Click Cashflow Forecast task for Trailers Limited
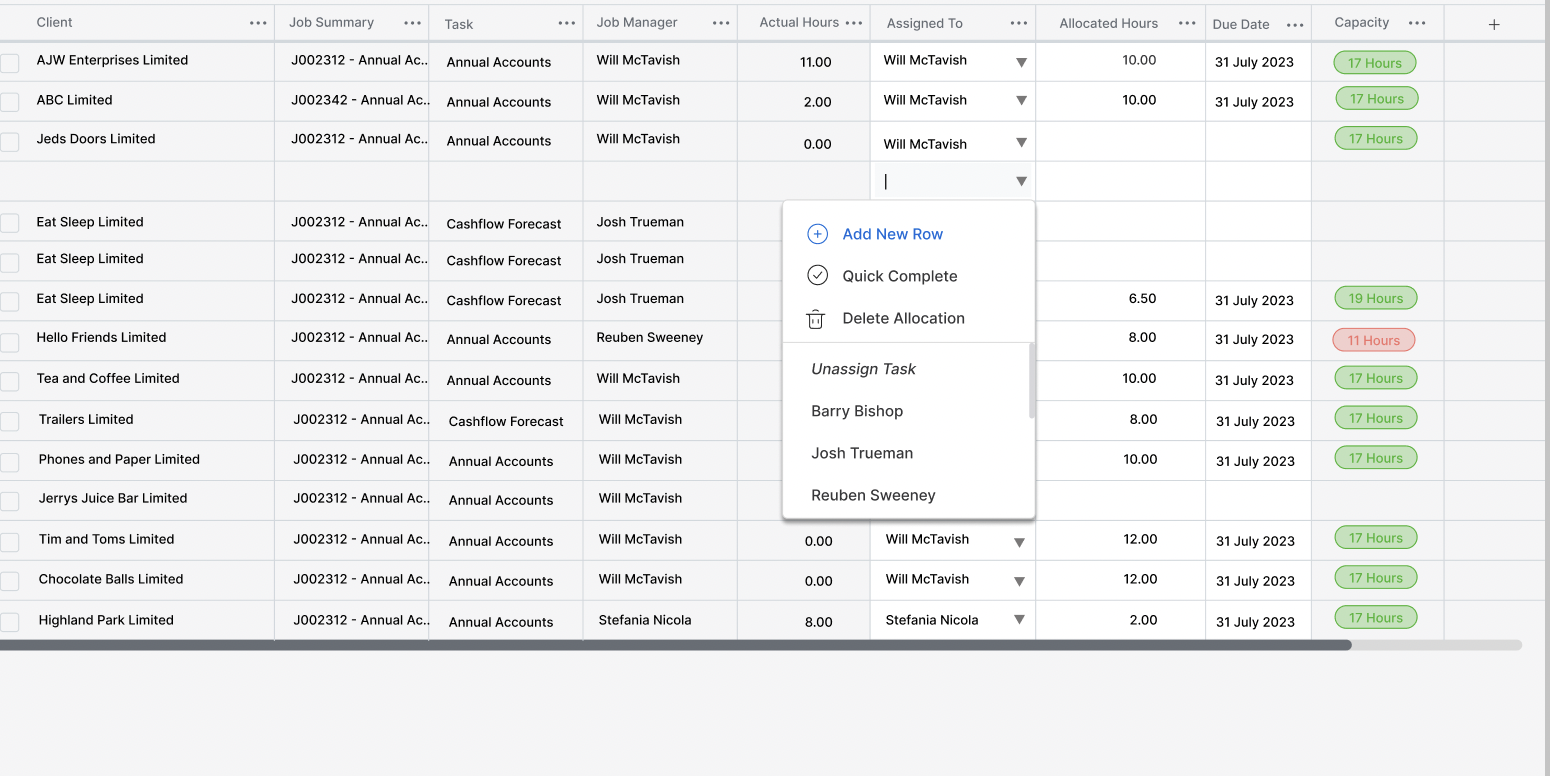Image resolution: width=1550 pixels, height=776 pixels. pyautogui.click(x=506, y=421)
